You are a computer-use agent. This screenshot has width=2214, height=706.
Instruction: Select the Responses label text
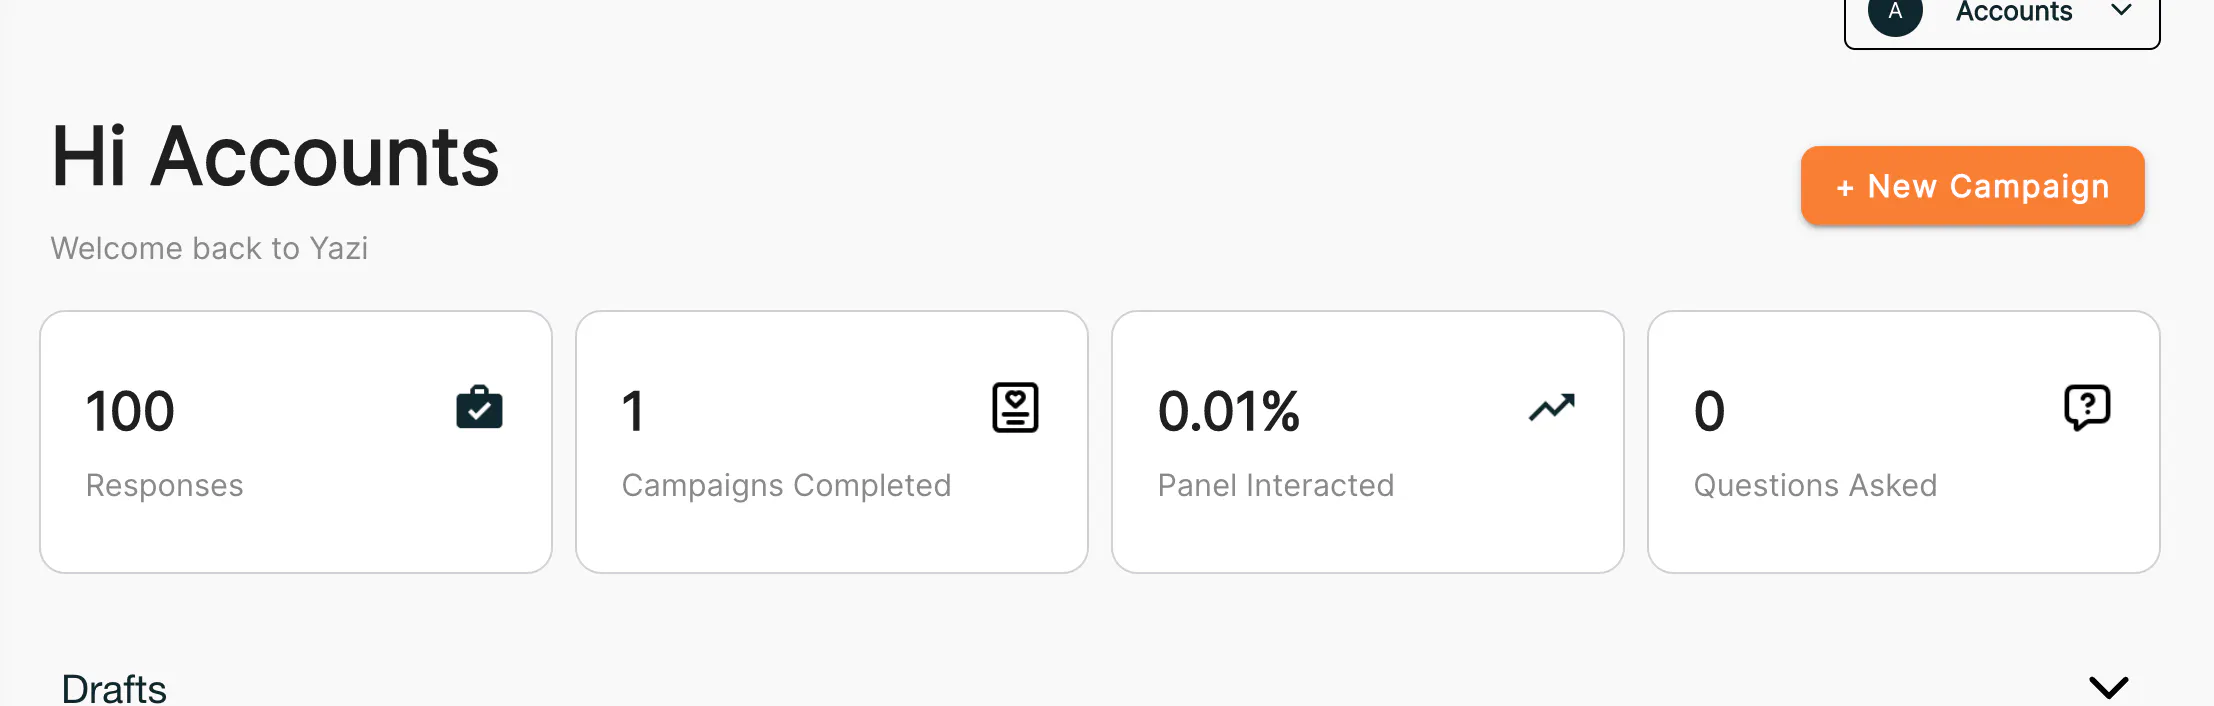click(x=165, y=485)
